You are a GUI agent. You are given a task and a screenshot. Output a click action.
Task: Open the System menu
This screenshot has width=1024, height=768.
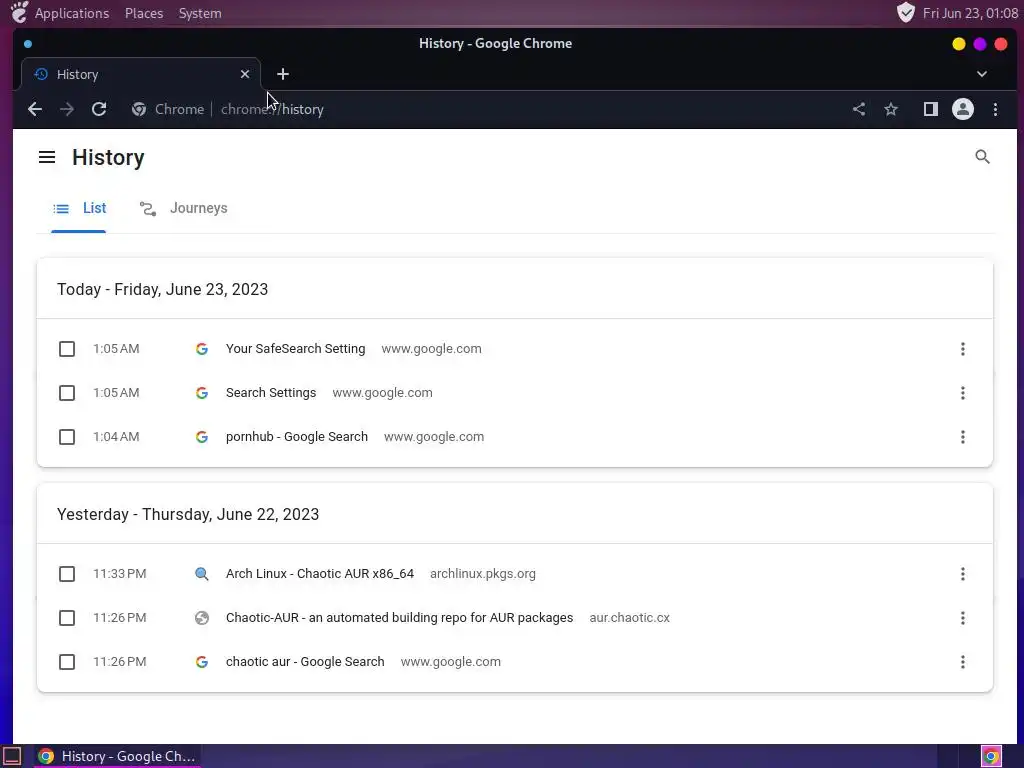[200, 13]
